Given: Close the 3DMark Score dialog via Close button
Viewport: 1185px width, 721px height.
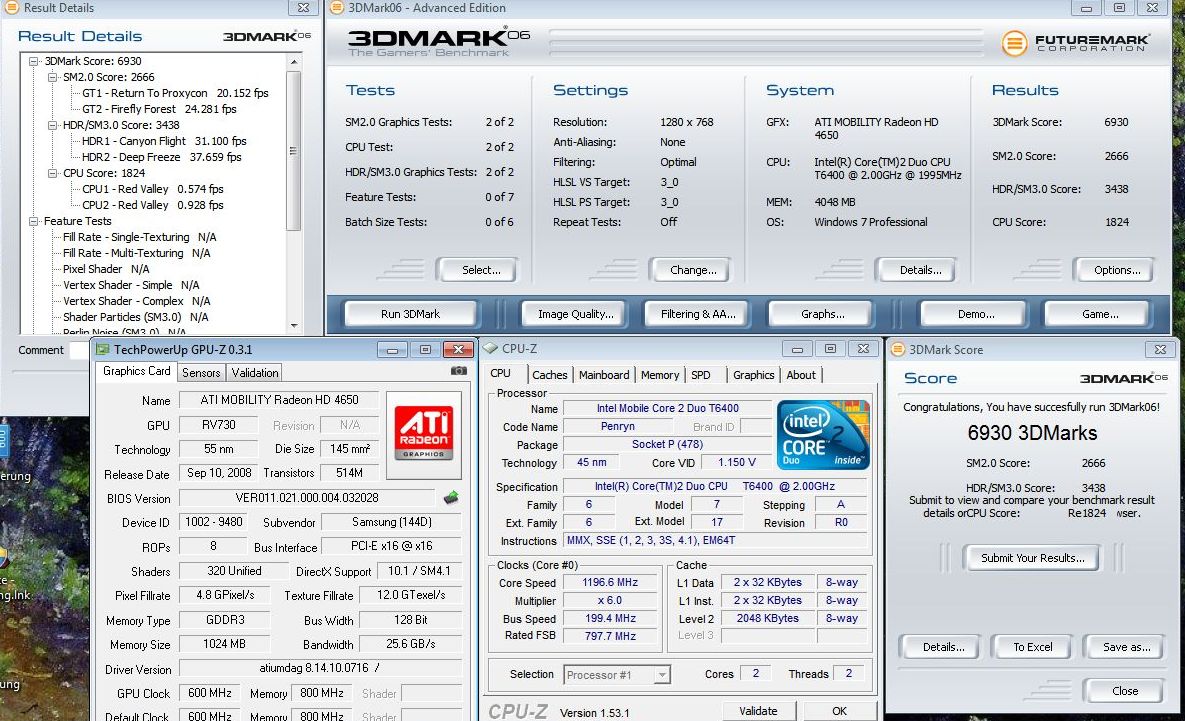Looking at the screenshot, I should (1125, 691).
